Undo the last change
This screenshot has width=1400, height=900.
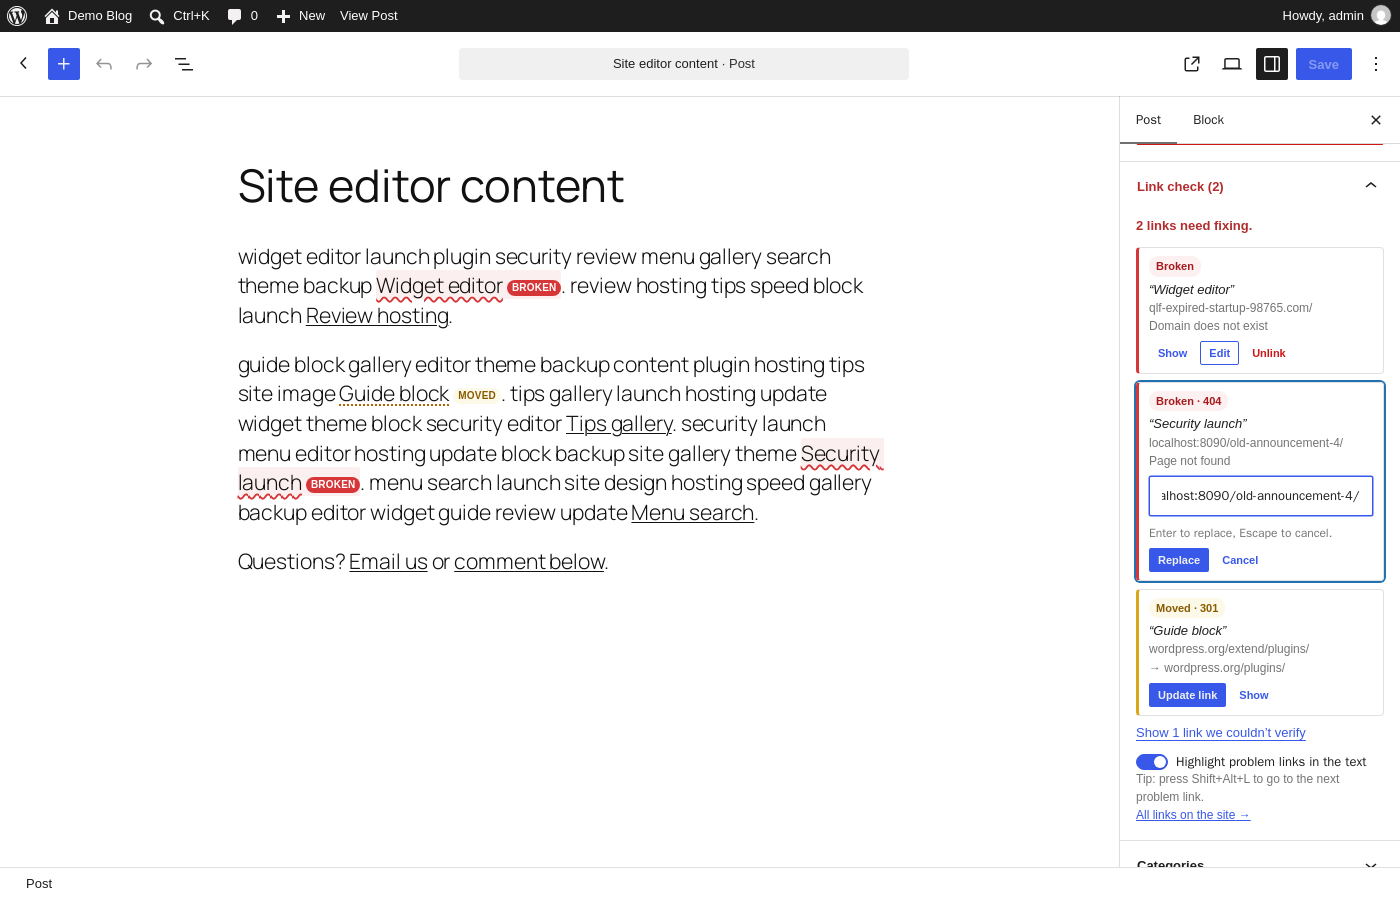click(104, 64)
